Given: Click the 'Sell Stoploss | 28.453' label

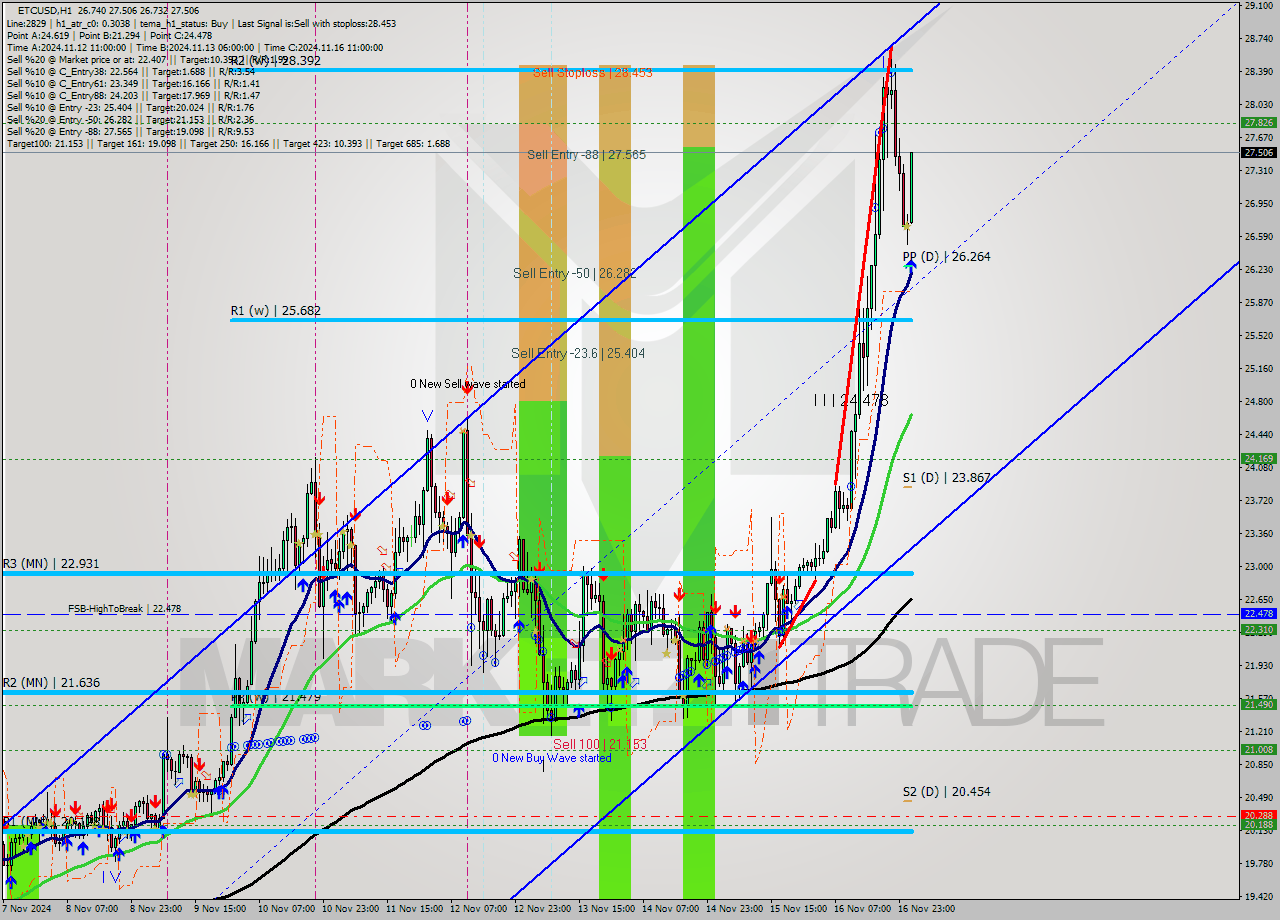Looking at the screenshot, I should pyautogui.click(x=592, y=72).
